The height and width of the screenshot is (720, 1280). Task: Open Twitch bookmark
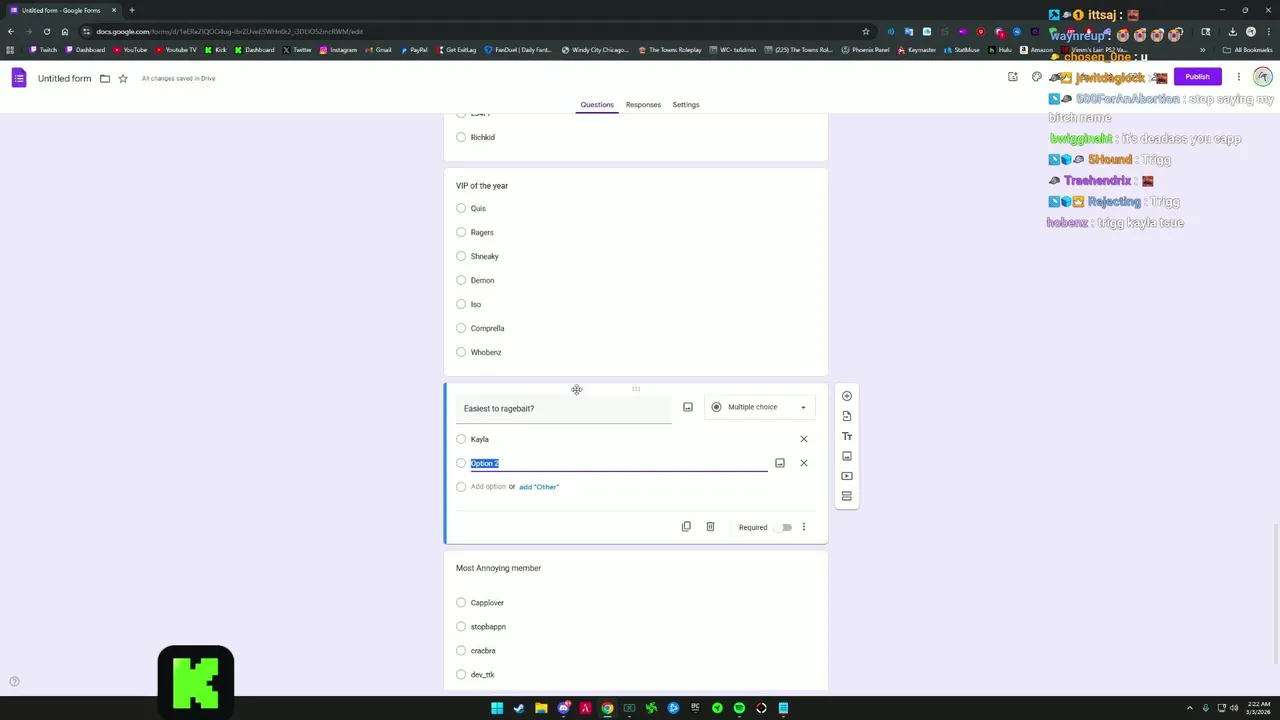pos(43,50)
